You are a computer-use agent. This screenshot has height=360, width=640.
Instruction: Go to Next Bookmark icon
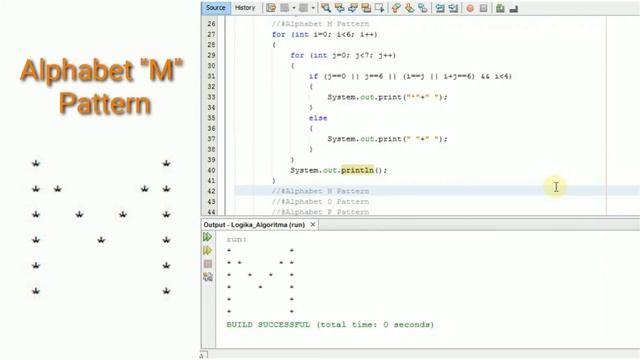[x=409, y=8]
